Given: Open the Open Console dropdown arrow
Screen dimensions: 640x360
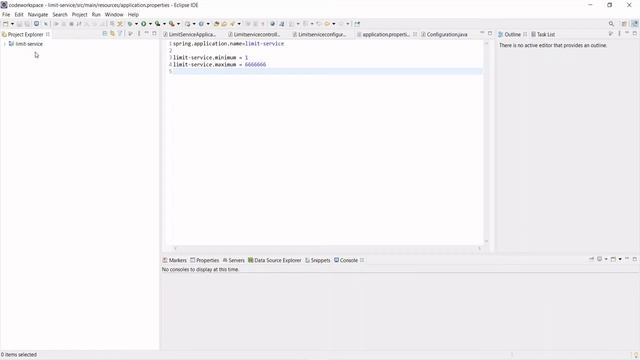Looking at the screenshot, I should tap(620, 259).
